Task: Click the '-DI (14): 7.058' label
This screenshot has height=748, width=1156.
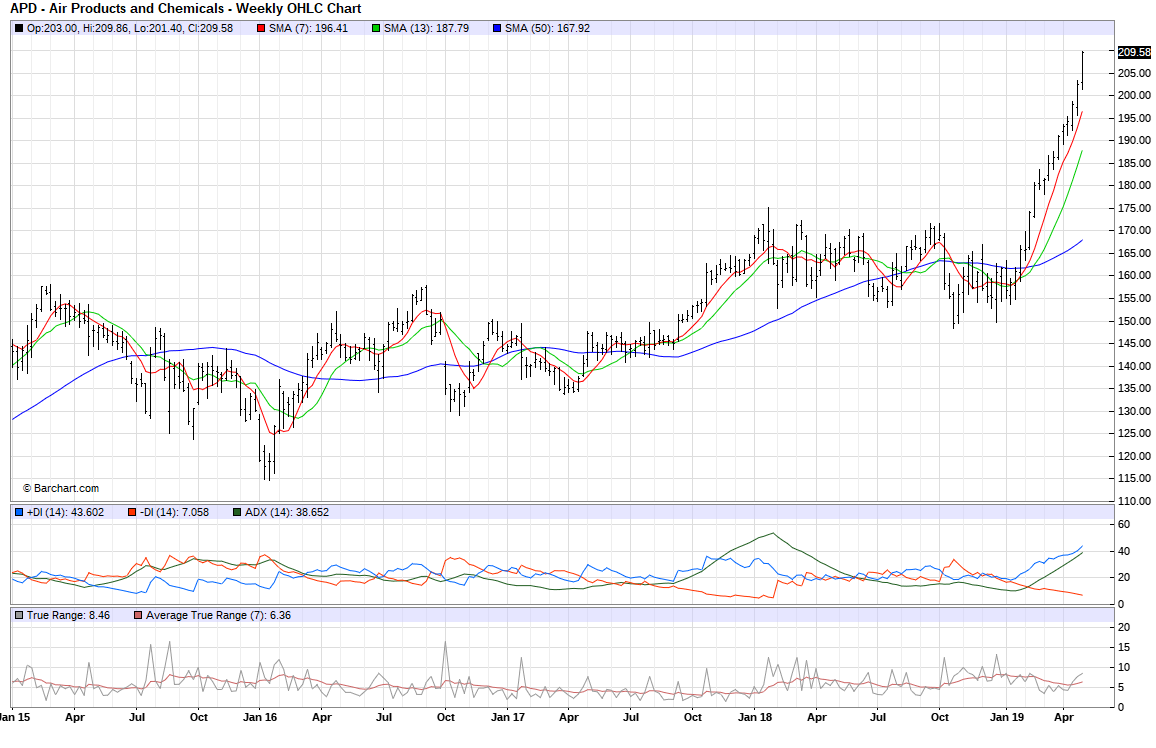Action: 174,512
